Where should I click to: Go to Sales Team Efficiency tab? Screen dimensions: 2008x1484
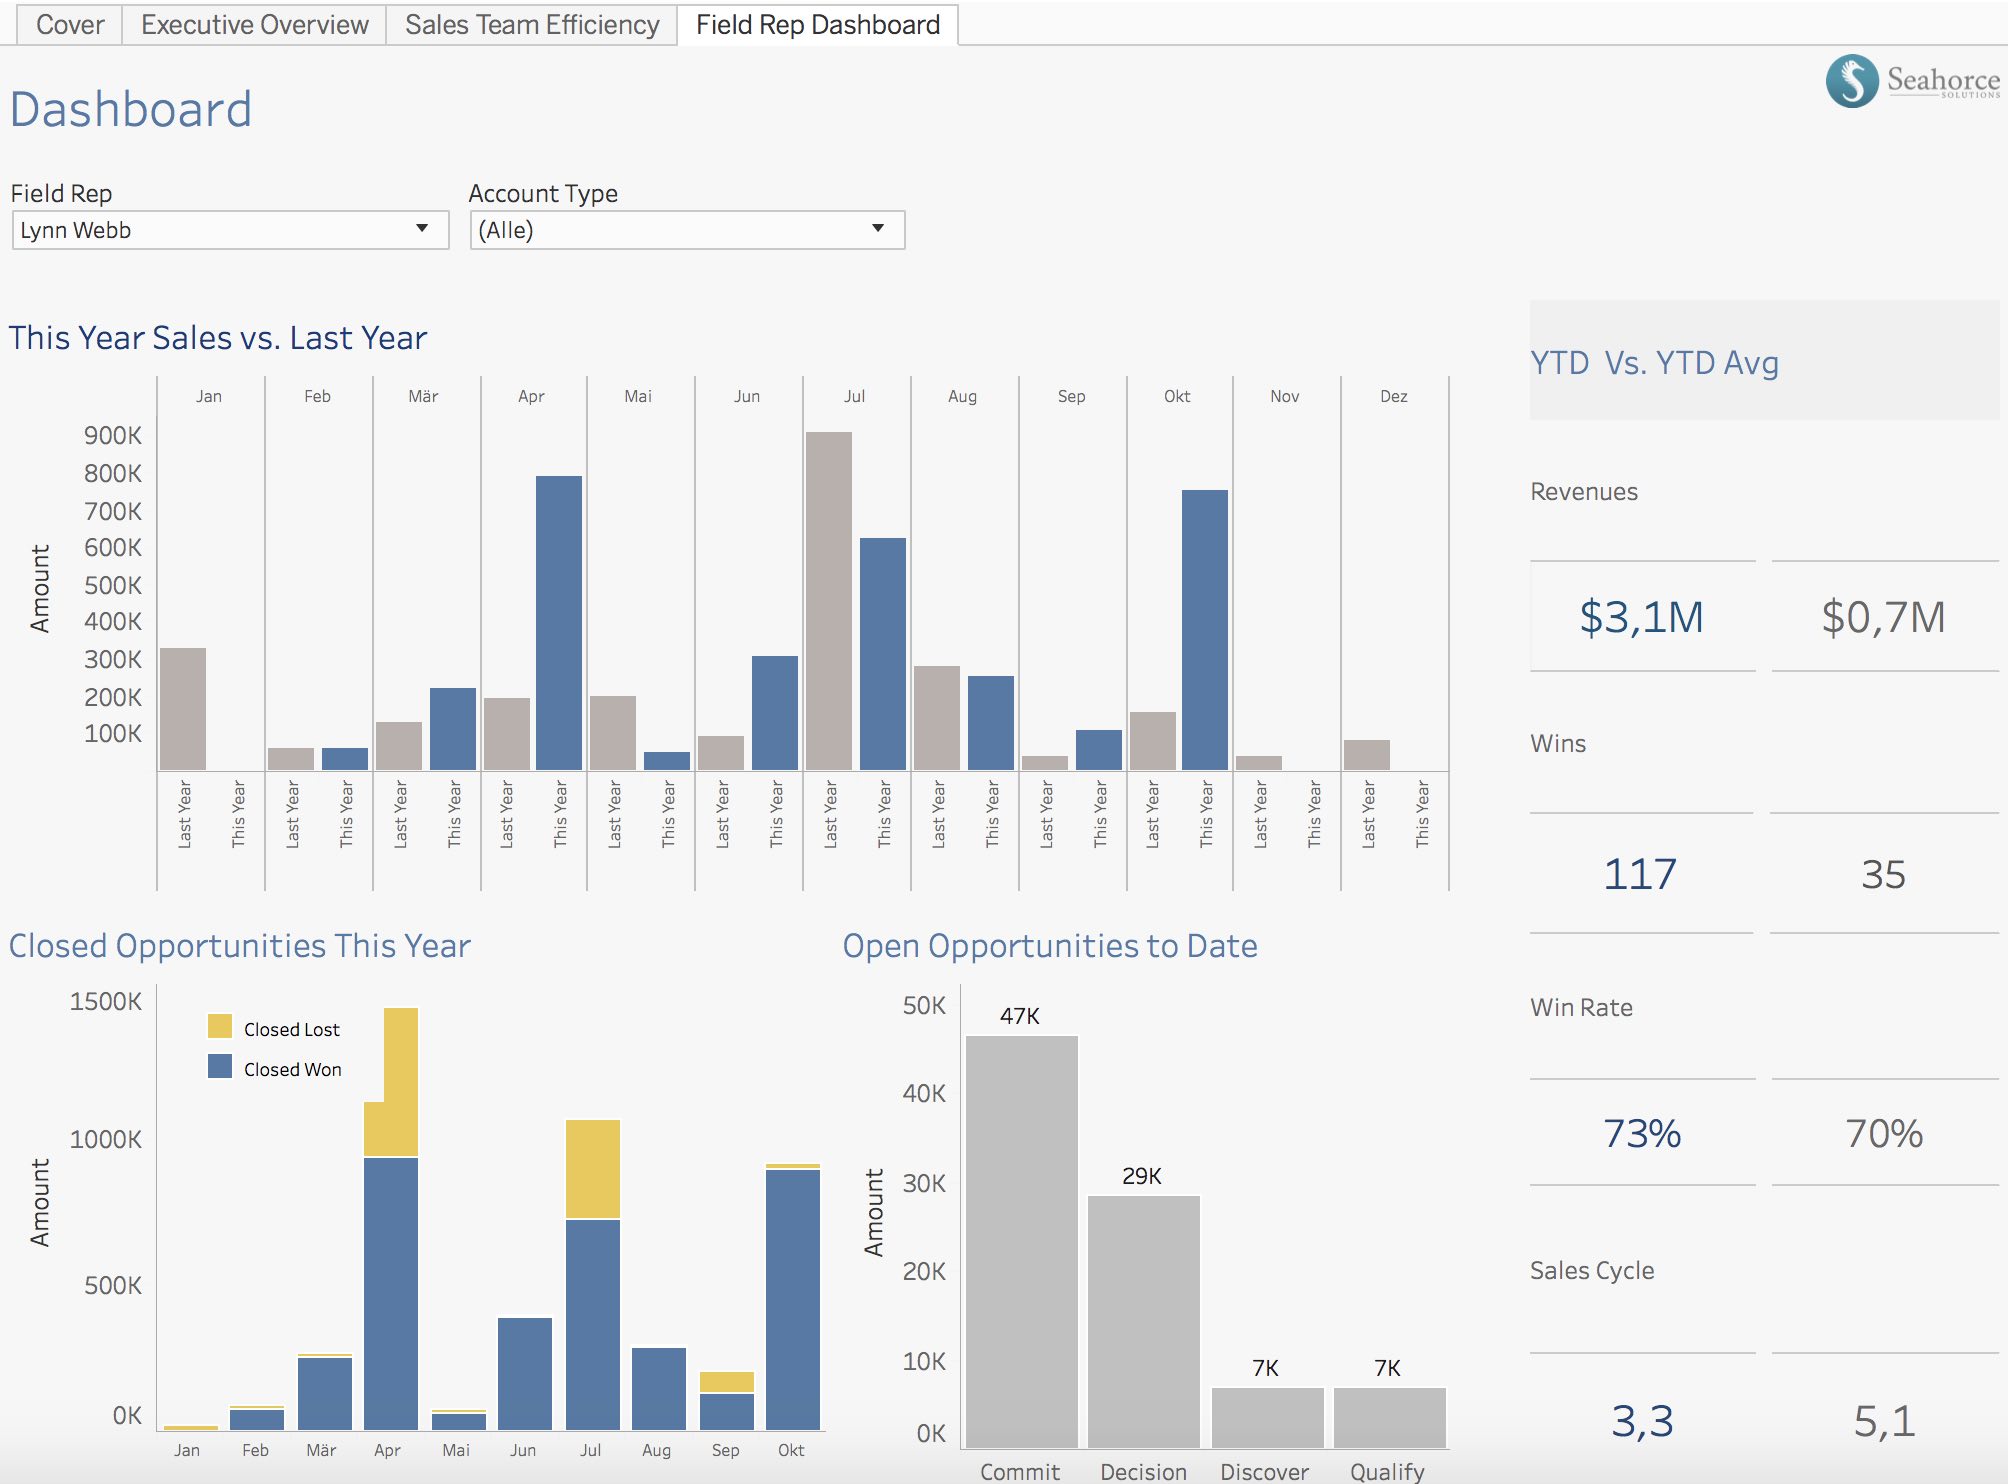[x=532, y=24]
